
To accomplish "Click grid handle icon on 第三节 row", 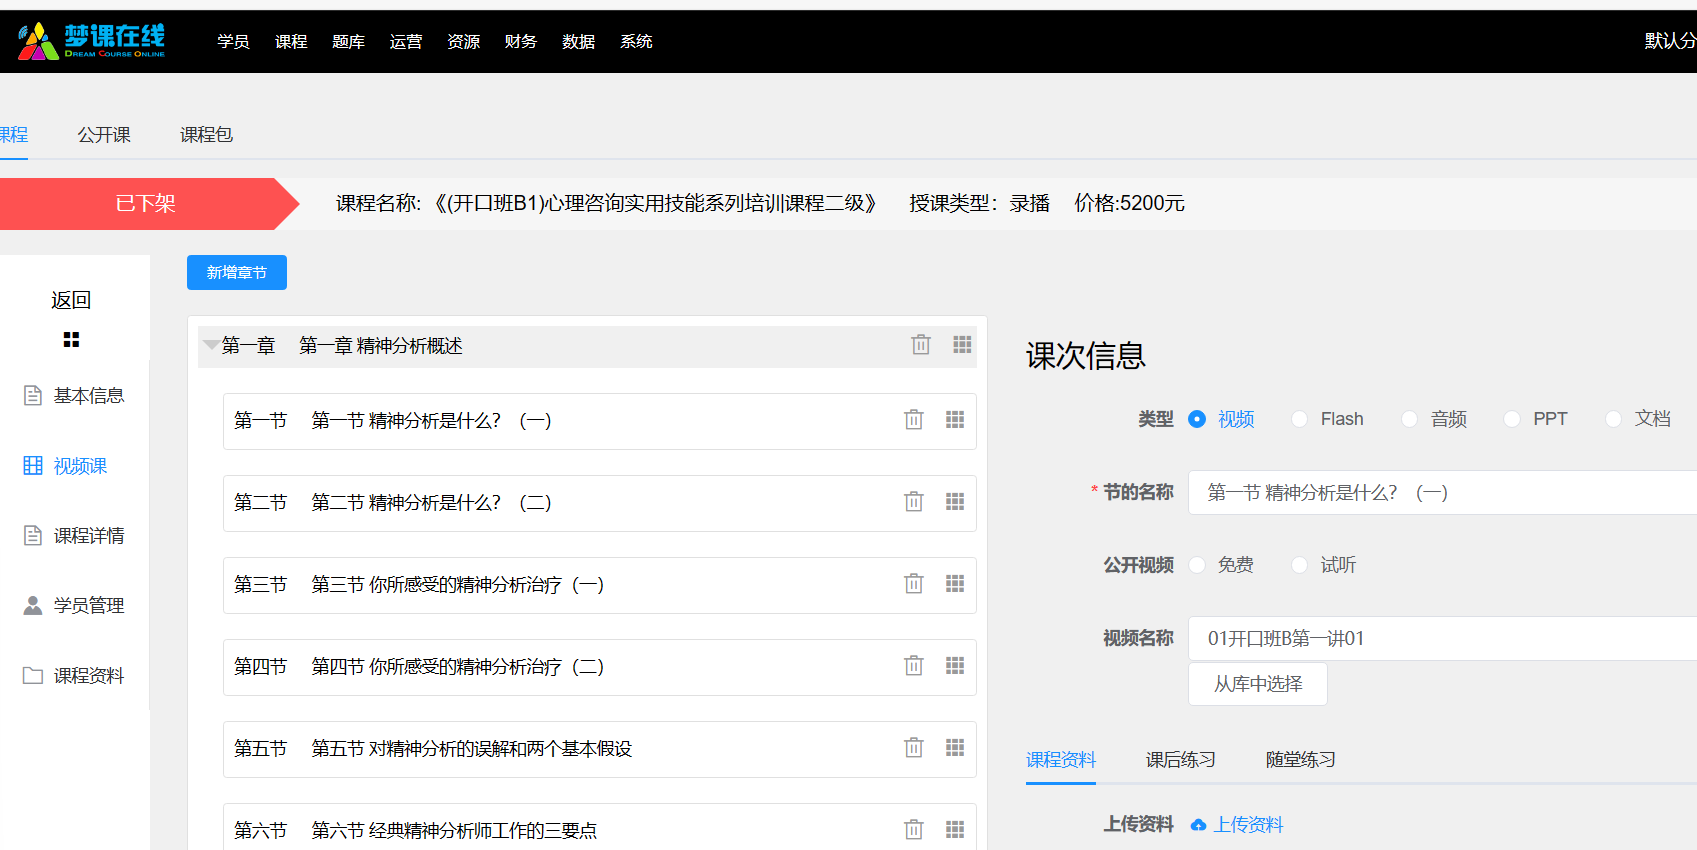I will 955,584.
